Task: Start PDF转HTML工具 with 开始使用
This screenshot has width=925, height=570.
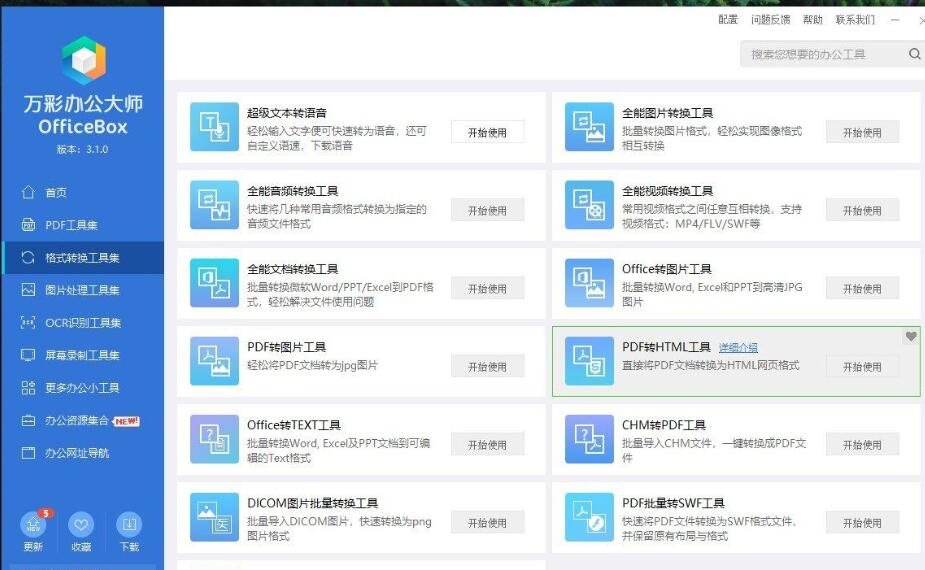Action: point(862,366)
